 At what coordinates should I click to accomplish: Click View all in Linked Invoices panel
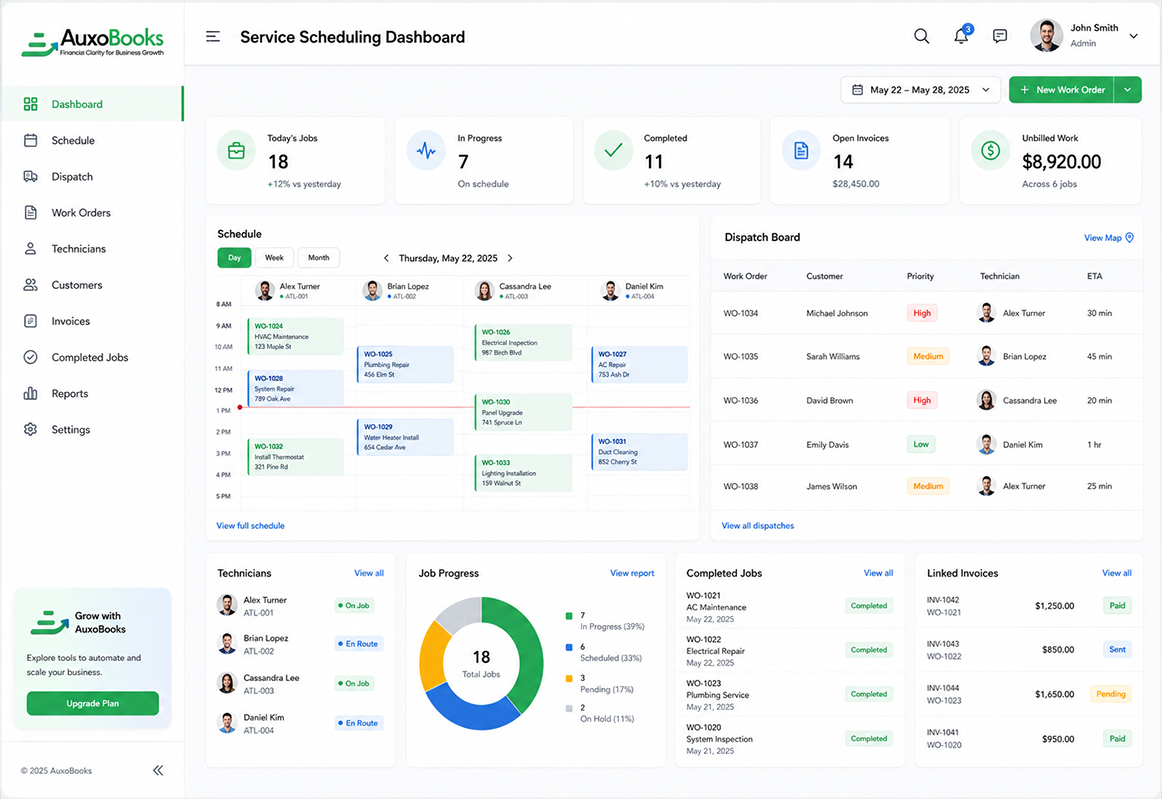tap(1117, 573)
